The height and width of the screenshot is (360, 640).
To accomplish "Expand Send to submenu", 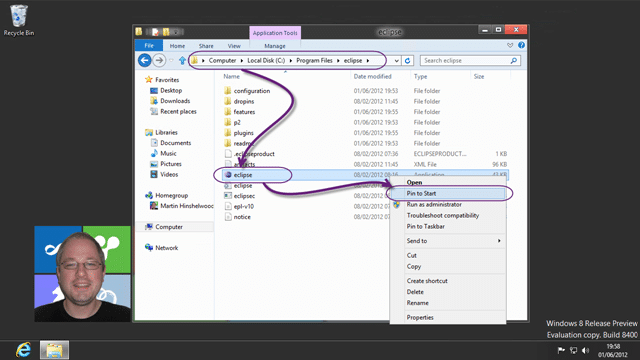I will (448, 241).
